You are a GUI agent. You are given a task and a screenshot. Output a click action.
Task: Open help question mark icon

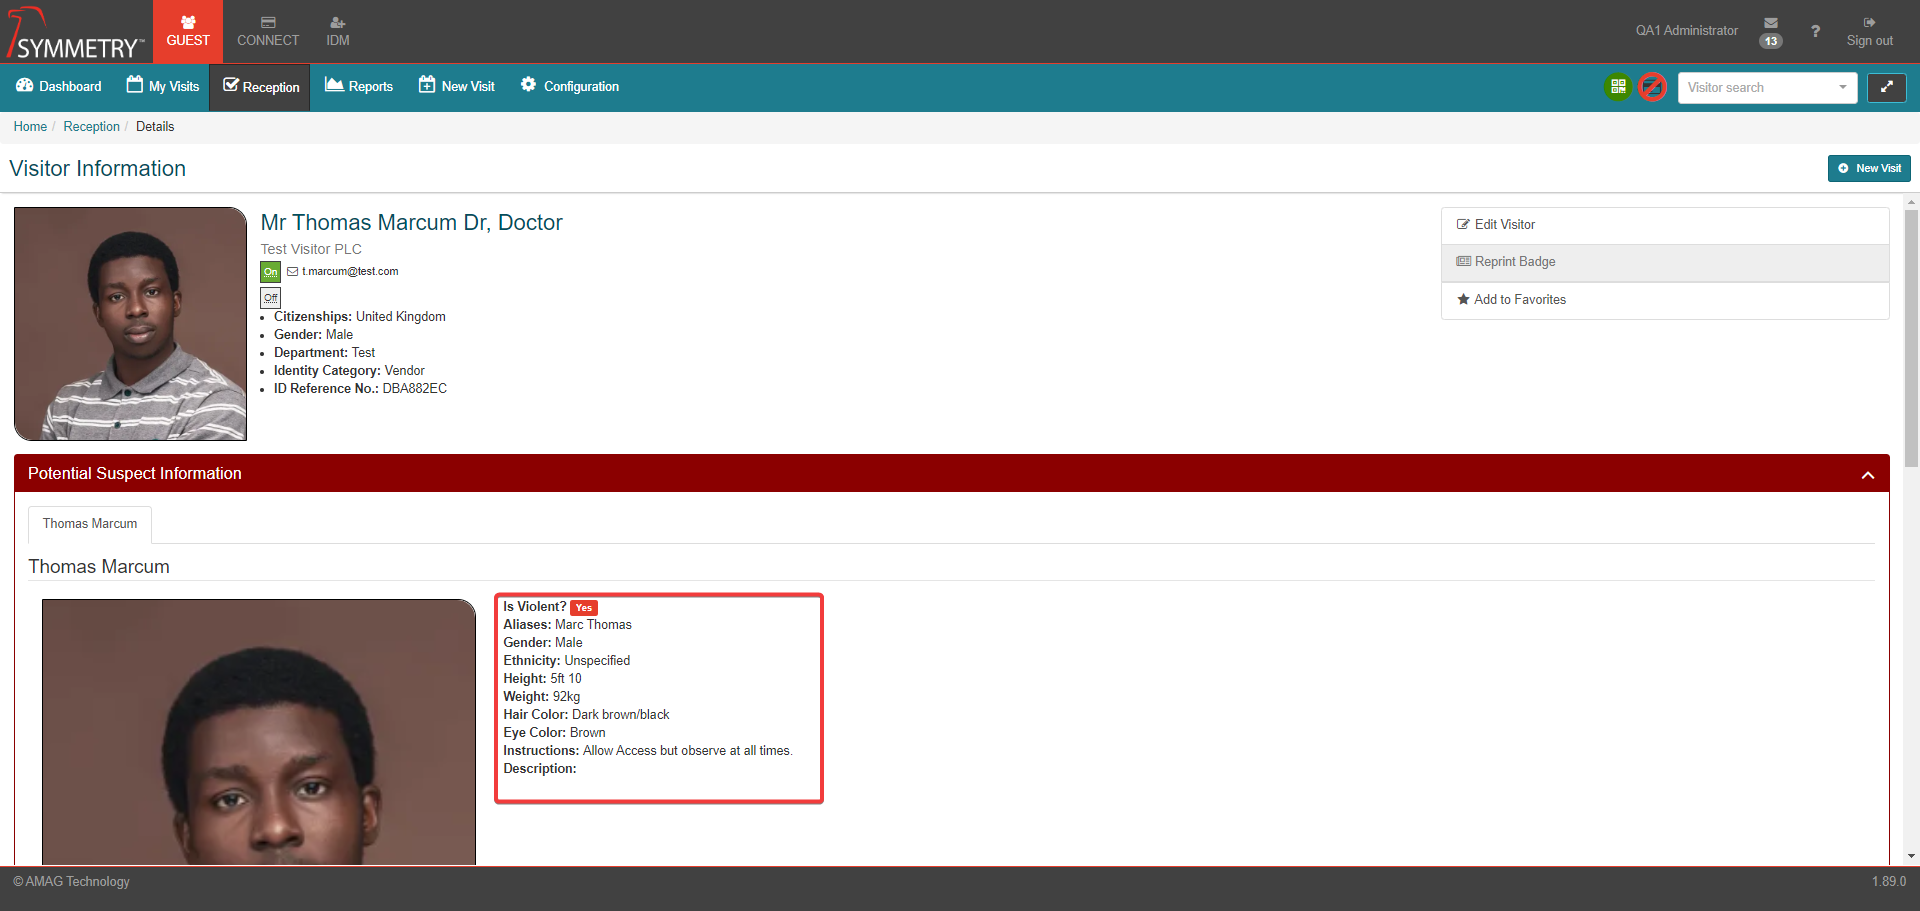[x=1815, y=31]
